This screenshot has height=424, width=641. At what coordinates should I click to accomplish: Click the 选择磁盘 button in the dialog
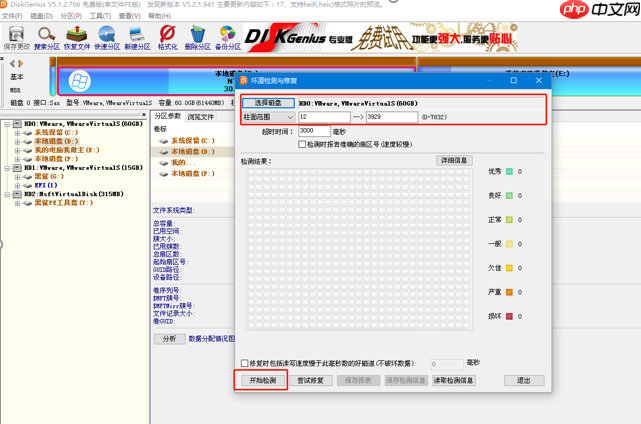(268, 103)
